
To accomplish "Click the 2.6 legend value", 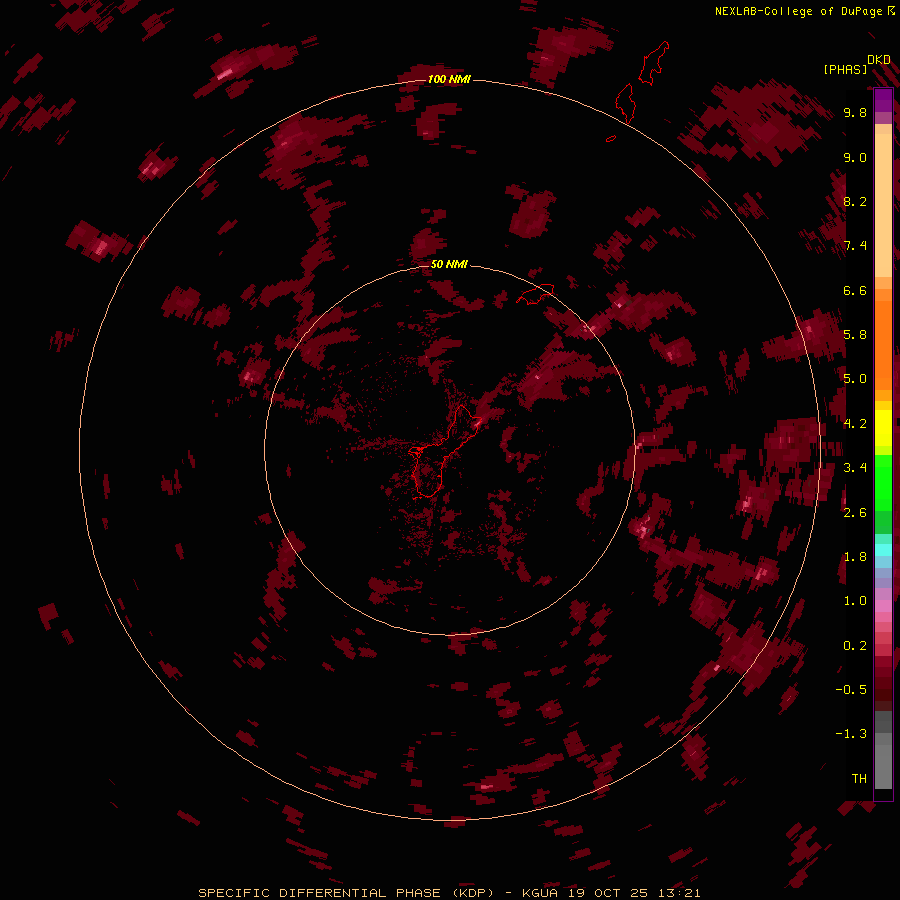I will click(855, 513).
